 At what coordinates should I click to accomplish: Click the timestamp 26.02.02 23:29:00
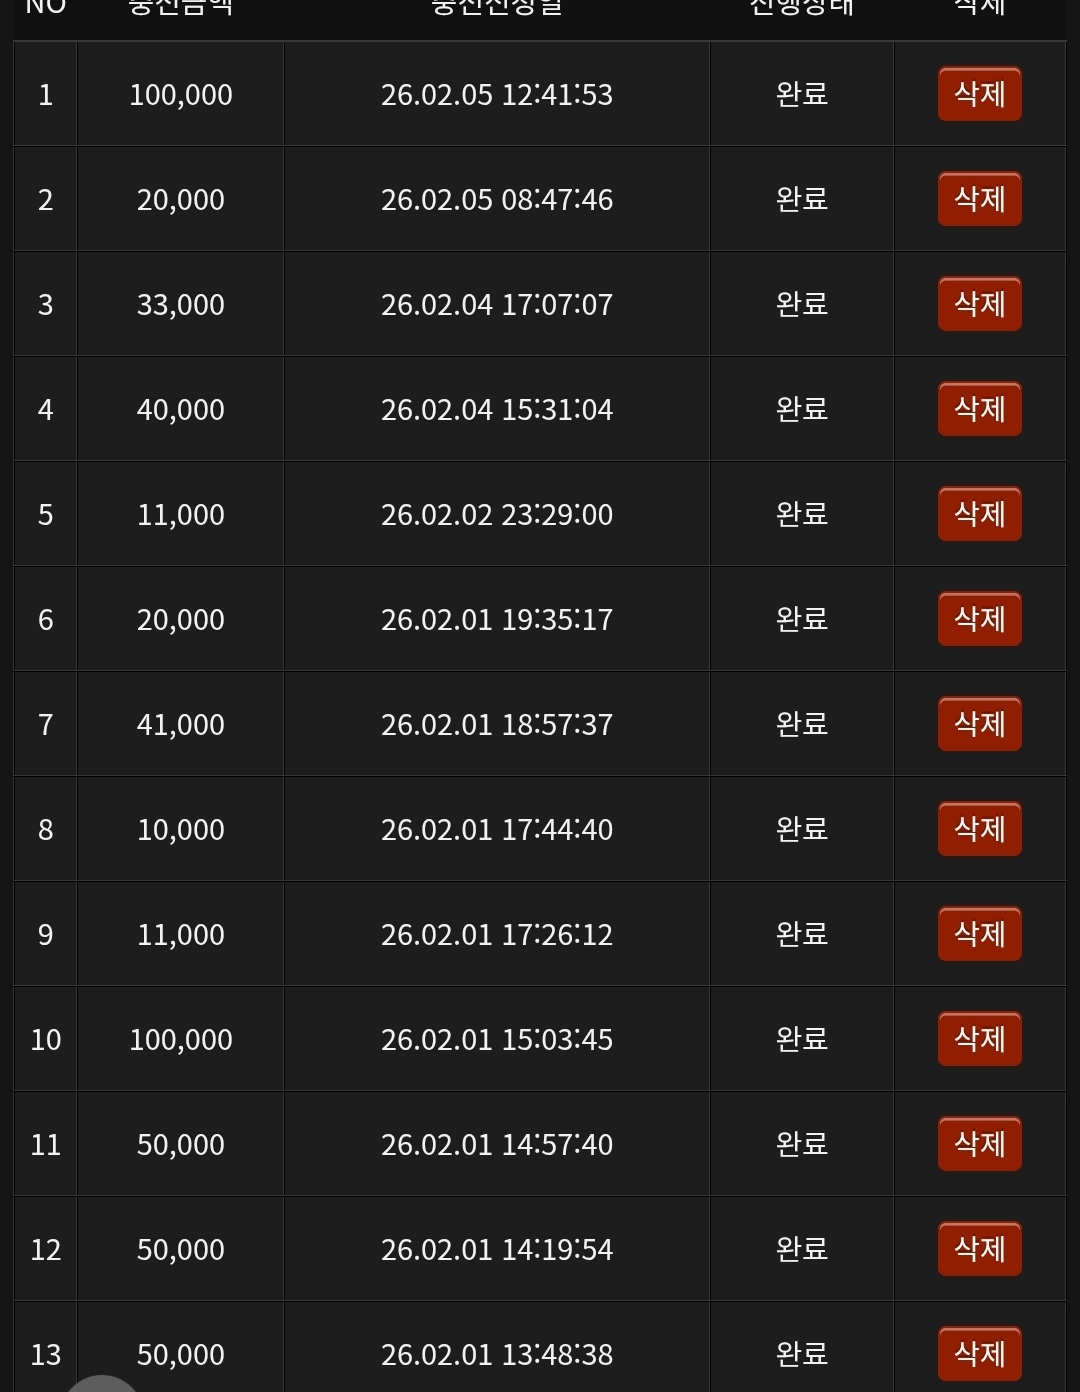pos(496,515)
